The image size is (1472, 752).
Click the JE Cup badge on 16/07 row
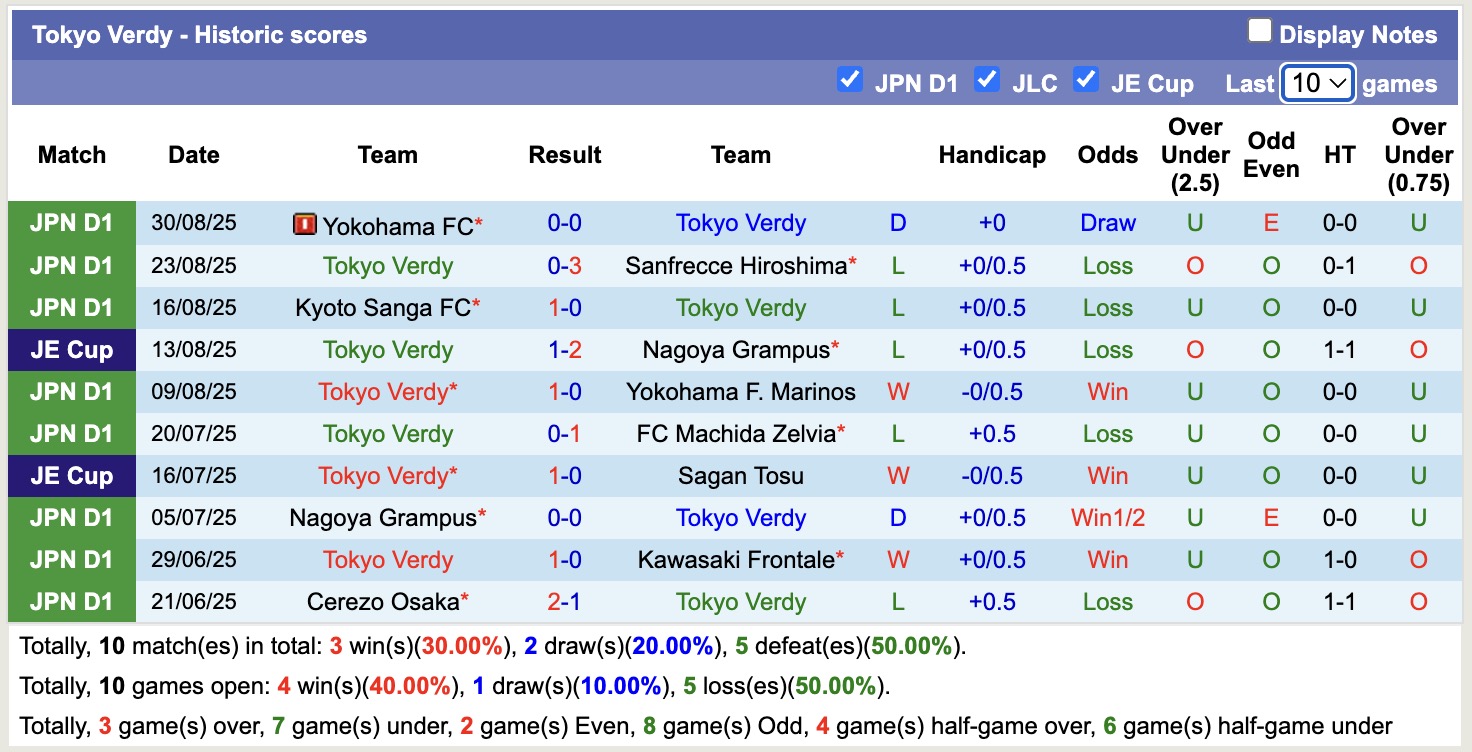tap(71, 475)
